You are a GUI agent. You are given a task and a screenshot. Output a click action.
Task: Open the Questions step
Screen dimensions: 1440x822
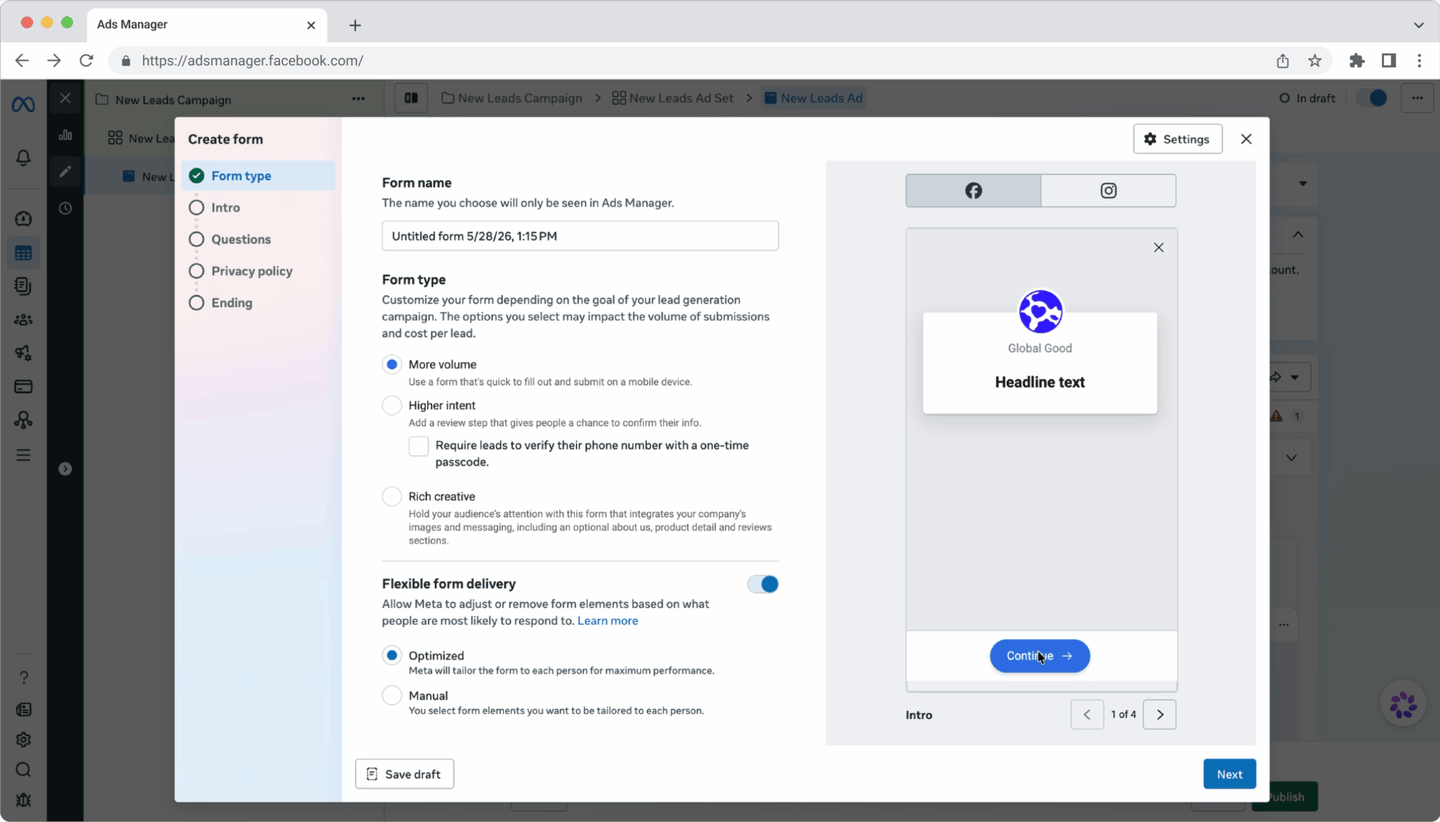pyautogui.click(x=241, y=239)
